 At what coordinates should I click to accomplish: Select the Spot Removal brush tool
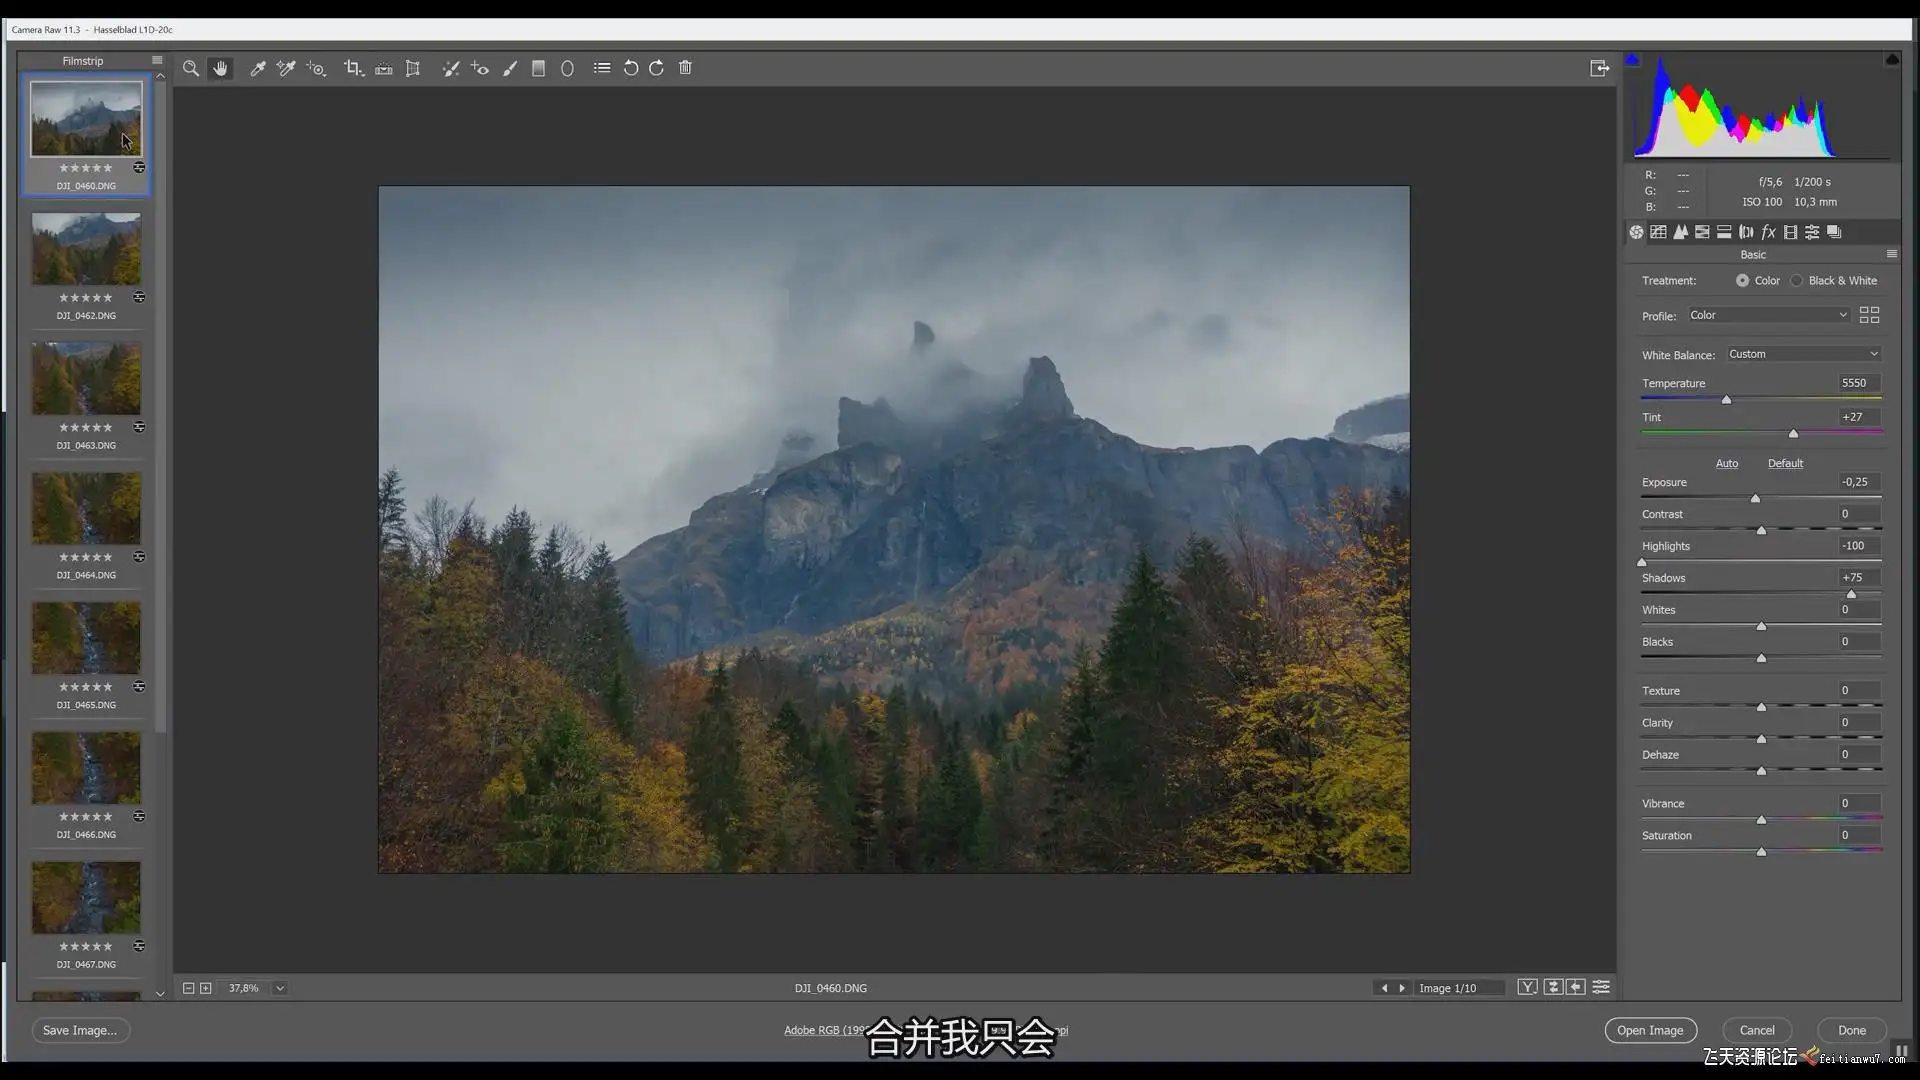coord(451,68)
